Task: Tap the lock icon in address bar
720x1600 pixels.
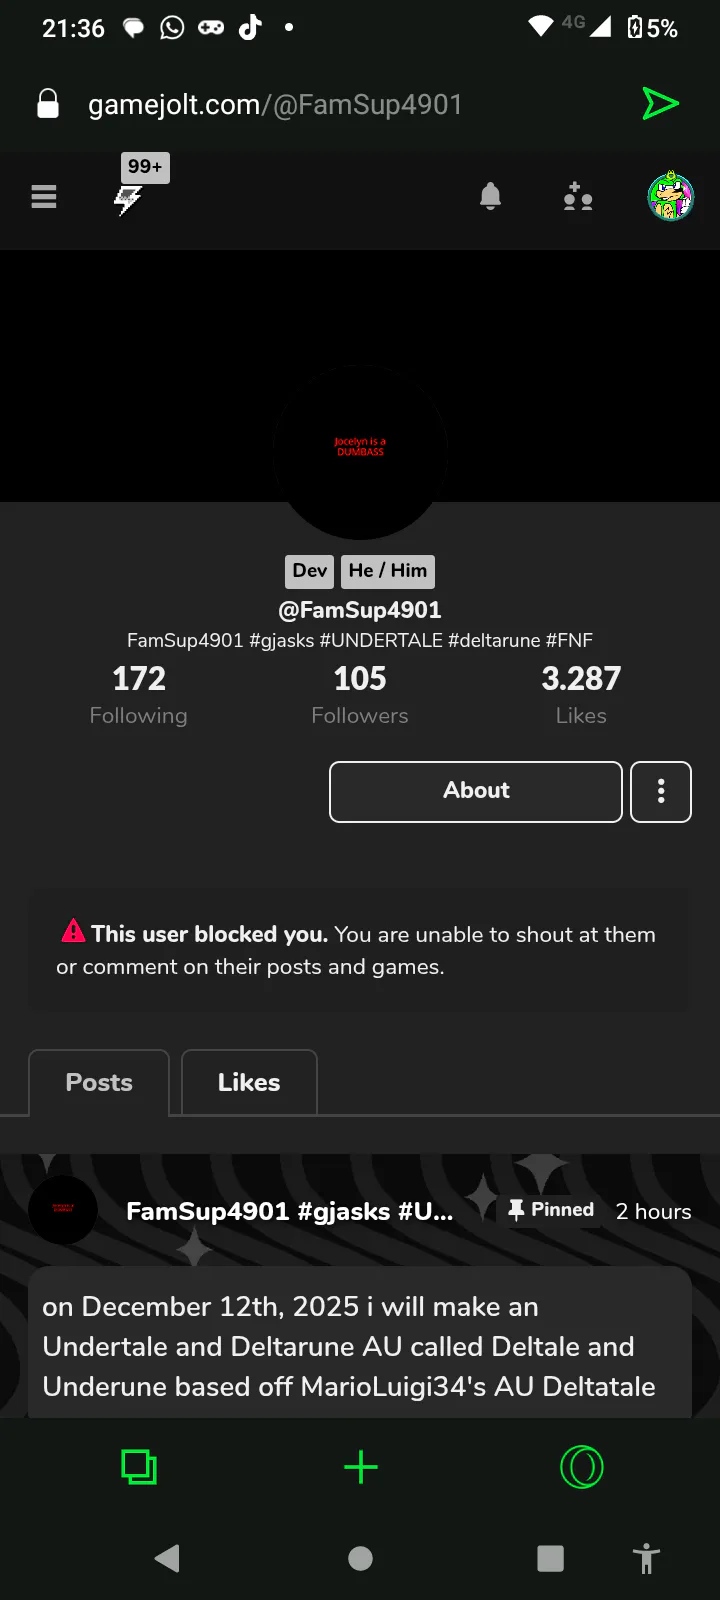Action: tap(48, 104)
